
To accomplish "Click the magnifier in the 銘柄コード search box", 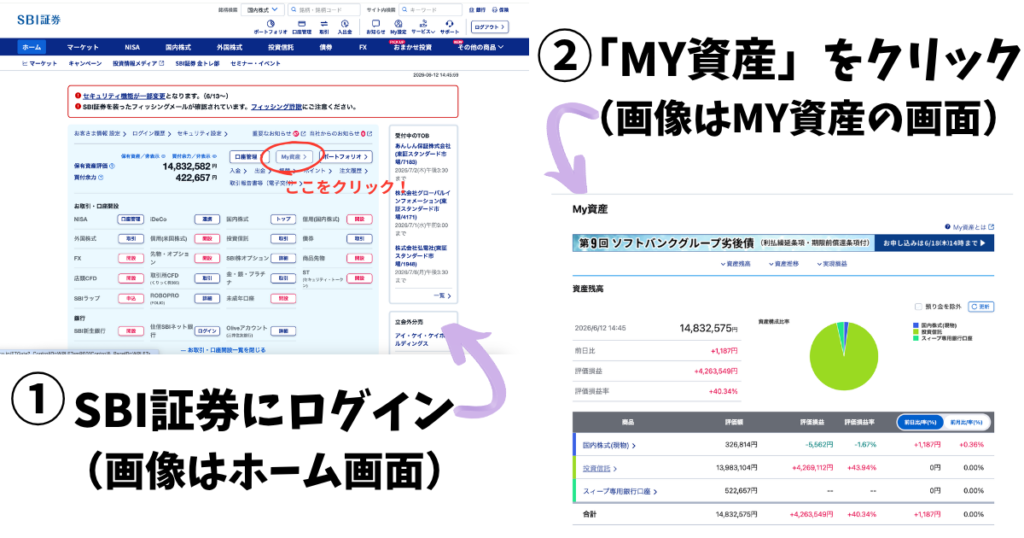I will pyautogui.click(x=294, y=10).
